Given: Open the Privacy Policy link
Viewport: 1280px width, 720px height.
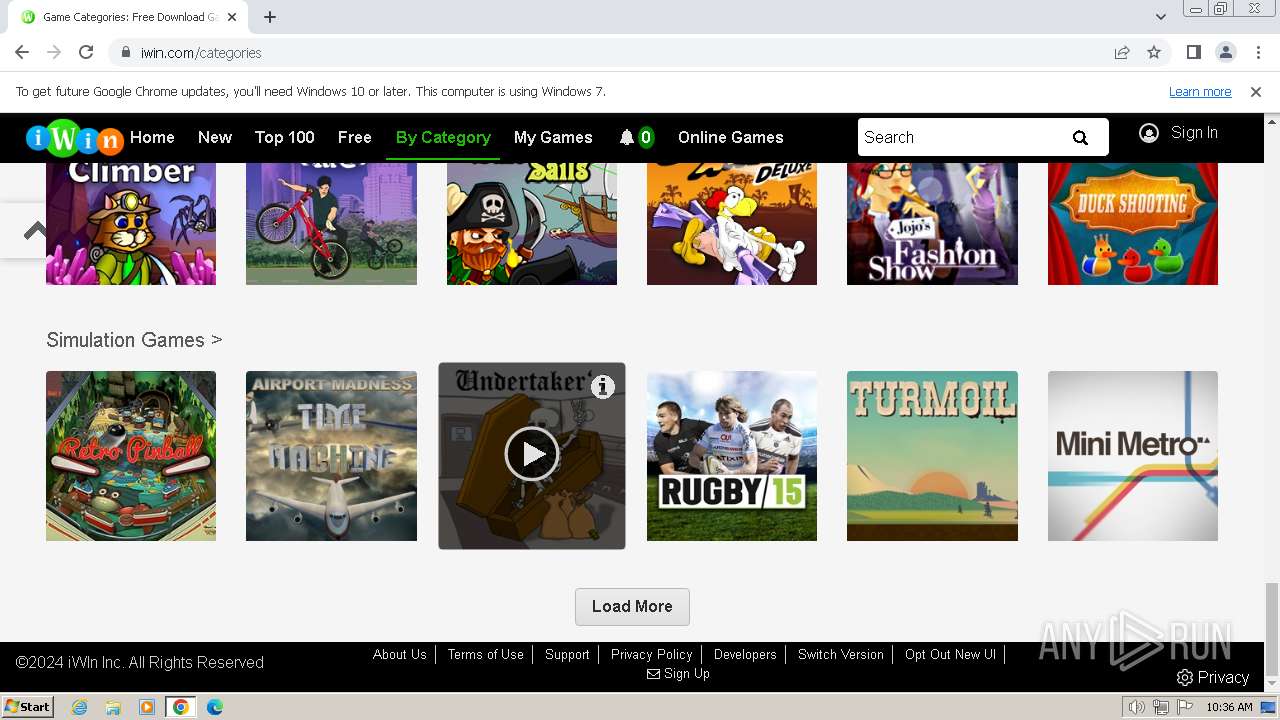Looking at the screenshot, I should point(652,654).
